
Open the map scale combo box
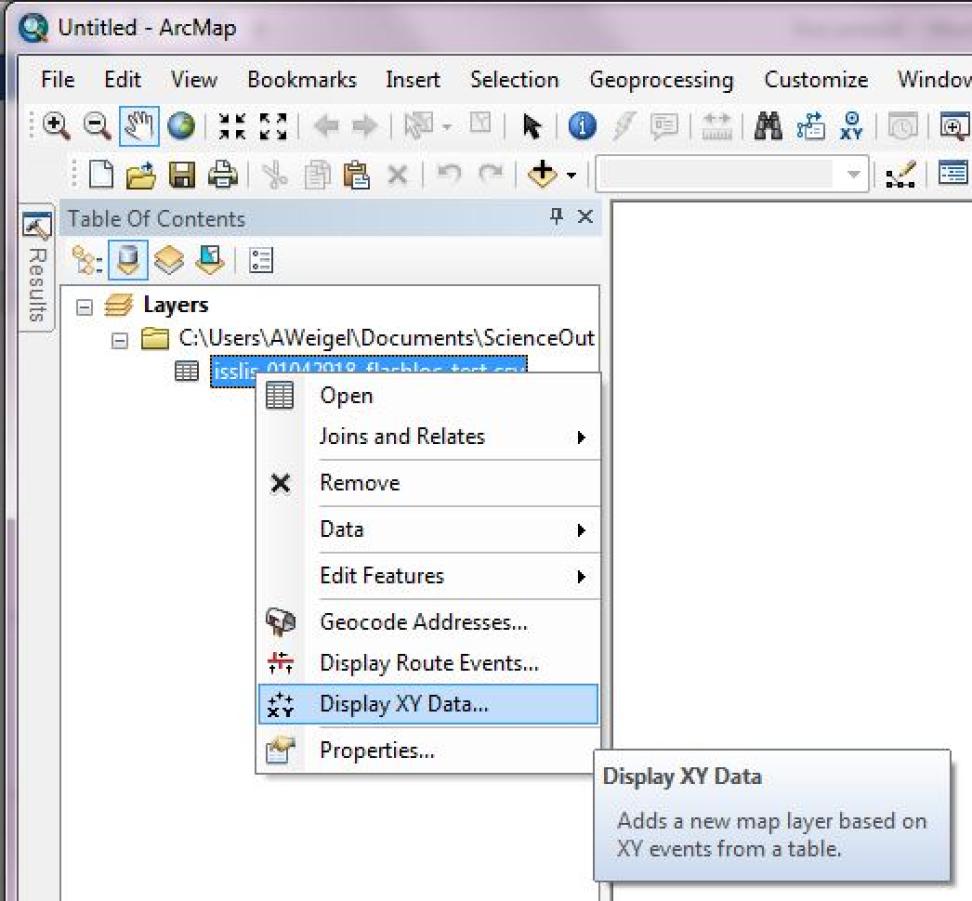coord(731,174)
